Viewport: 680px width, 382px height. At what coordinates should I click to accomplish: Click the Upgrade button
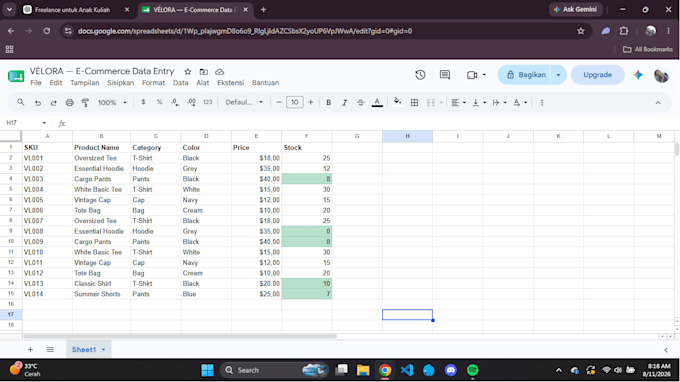coord(597,75)
